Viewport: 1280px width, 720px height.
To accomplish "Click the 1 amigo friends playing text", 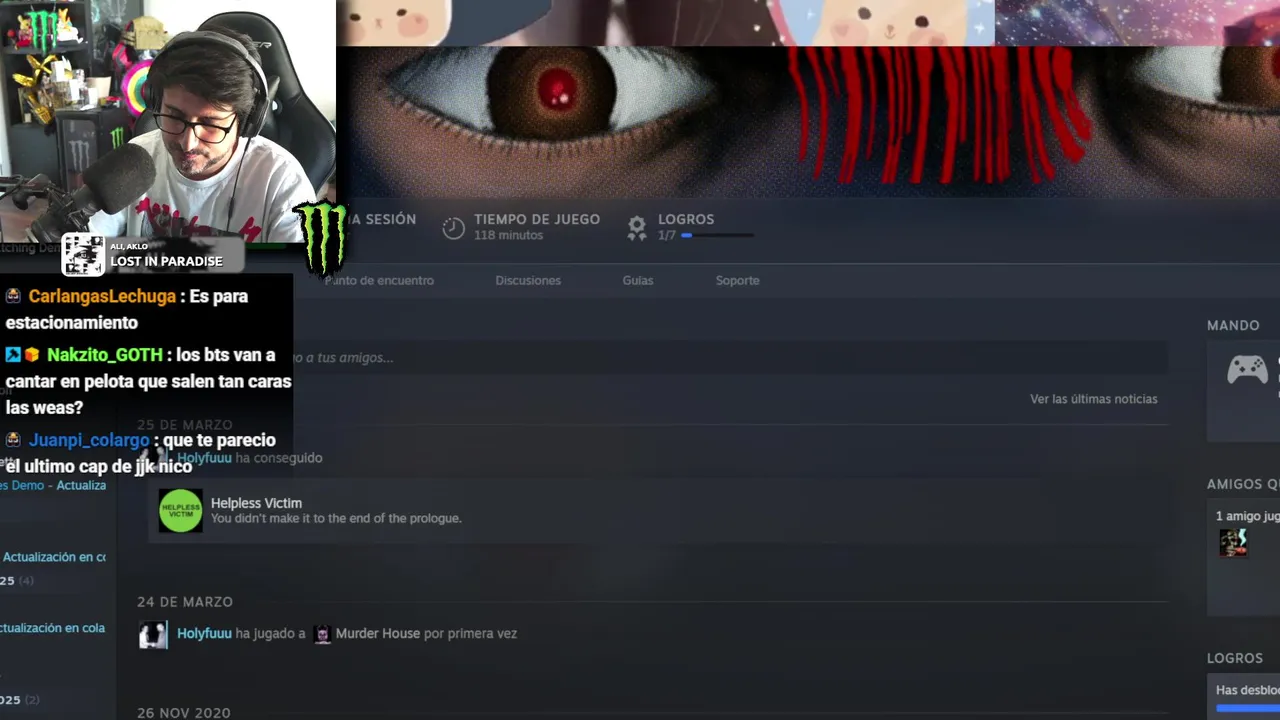I will (x=1247, y=517).
